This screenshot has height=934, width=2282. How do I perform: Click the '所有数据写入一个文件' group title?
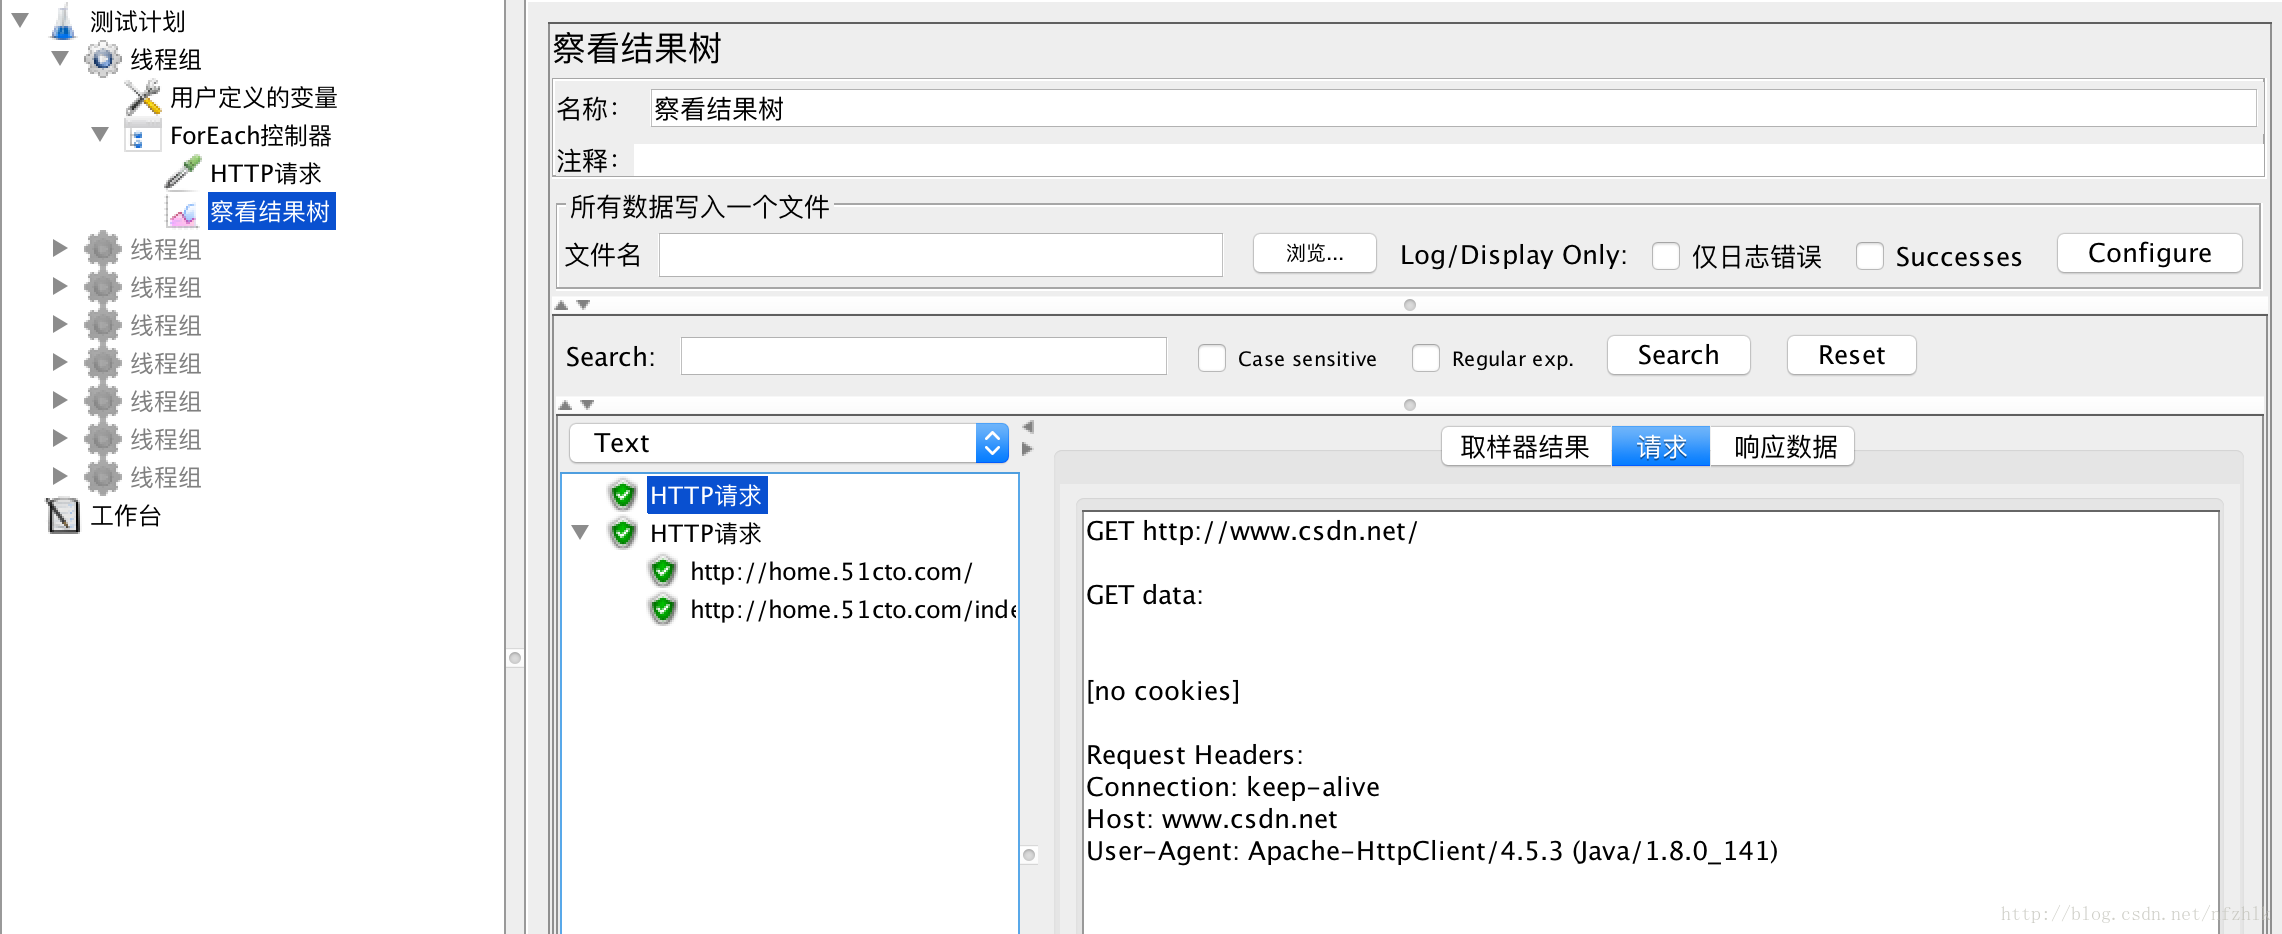pos(700,207)
